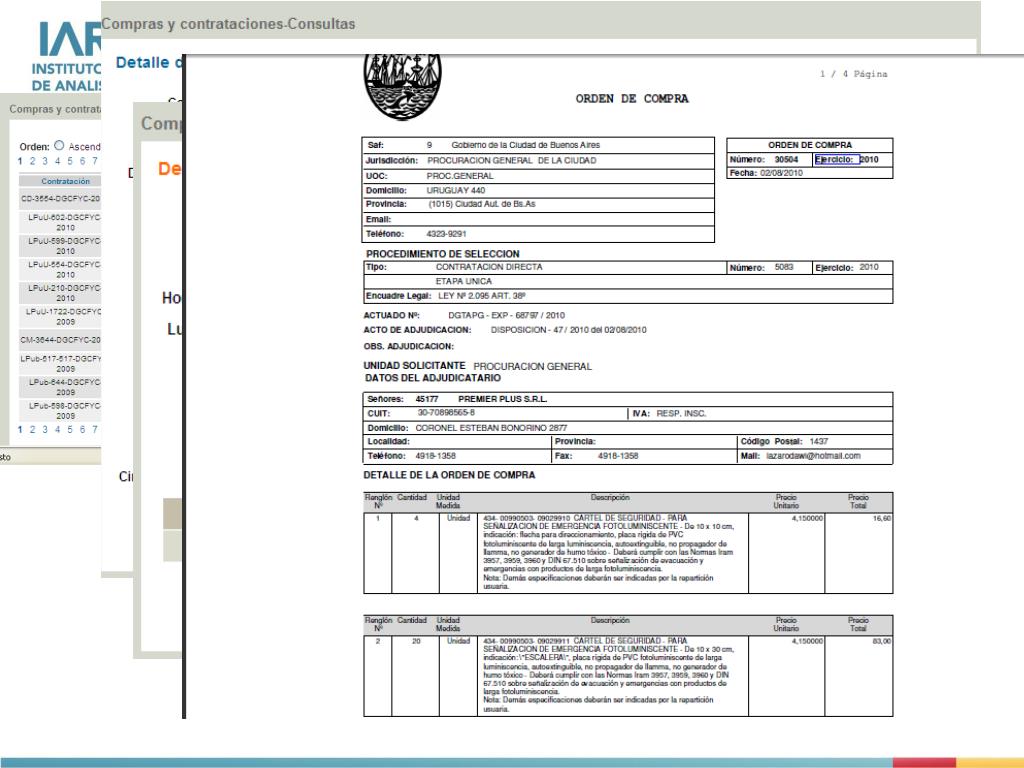Open the CM-3644-DGCFYC contratación row
Image resolution: width=1024 pixels, height=768 pixels.
point(60,340)
